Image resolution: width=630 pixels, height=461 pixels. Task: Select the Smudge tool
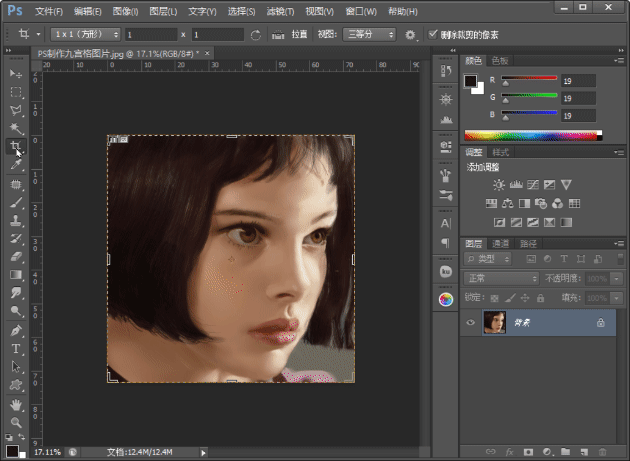point(16,293)
